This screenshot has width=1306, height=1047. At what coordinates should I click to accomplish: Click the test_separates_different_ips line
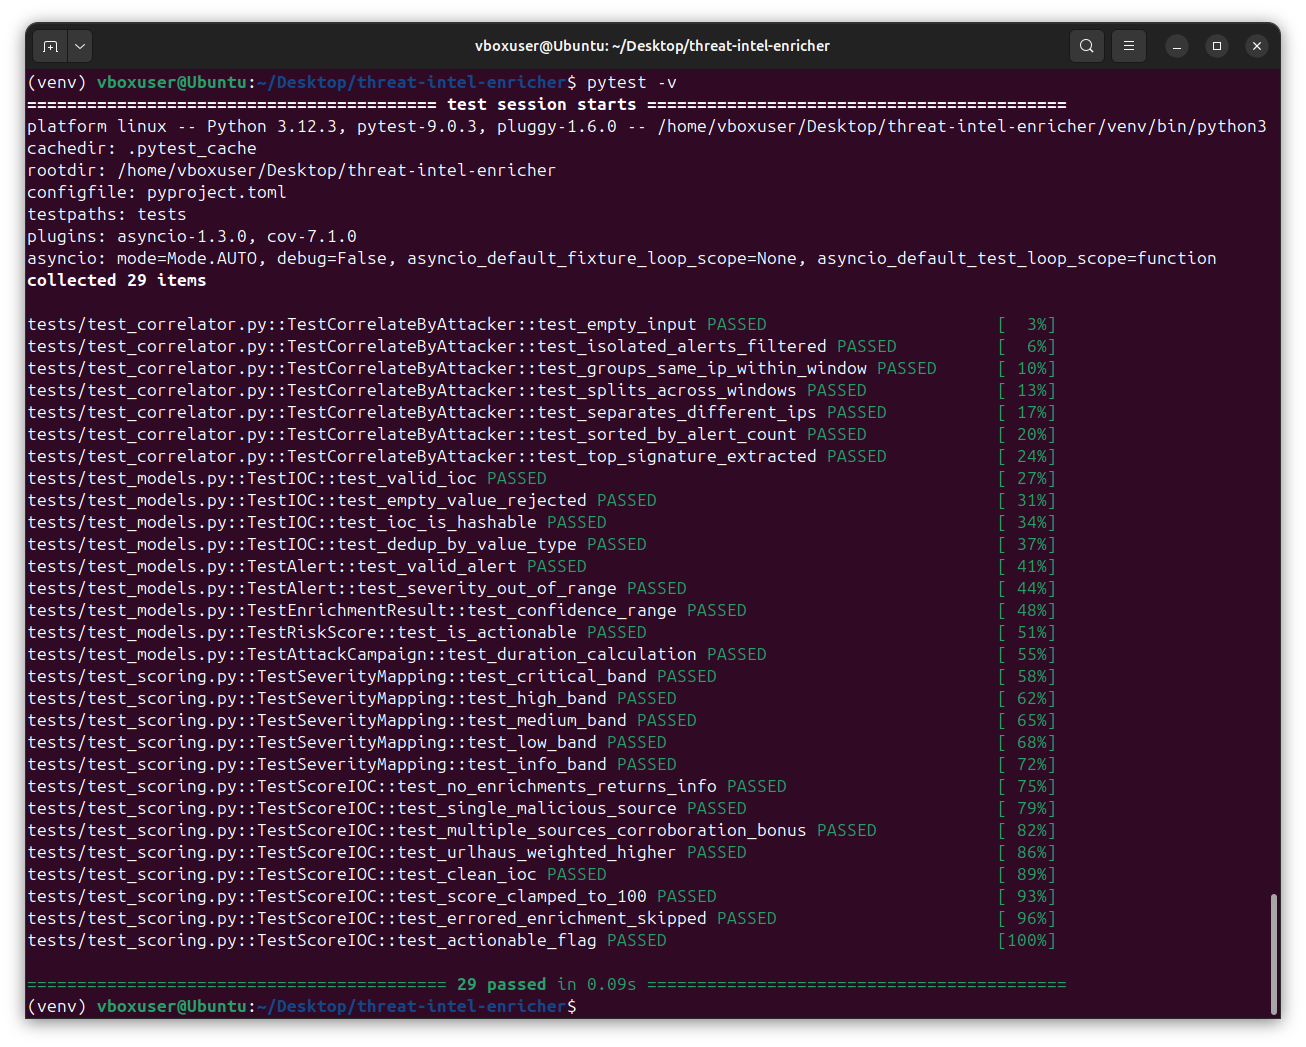click(x=541, y=412)
